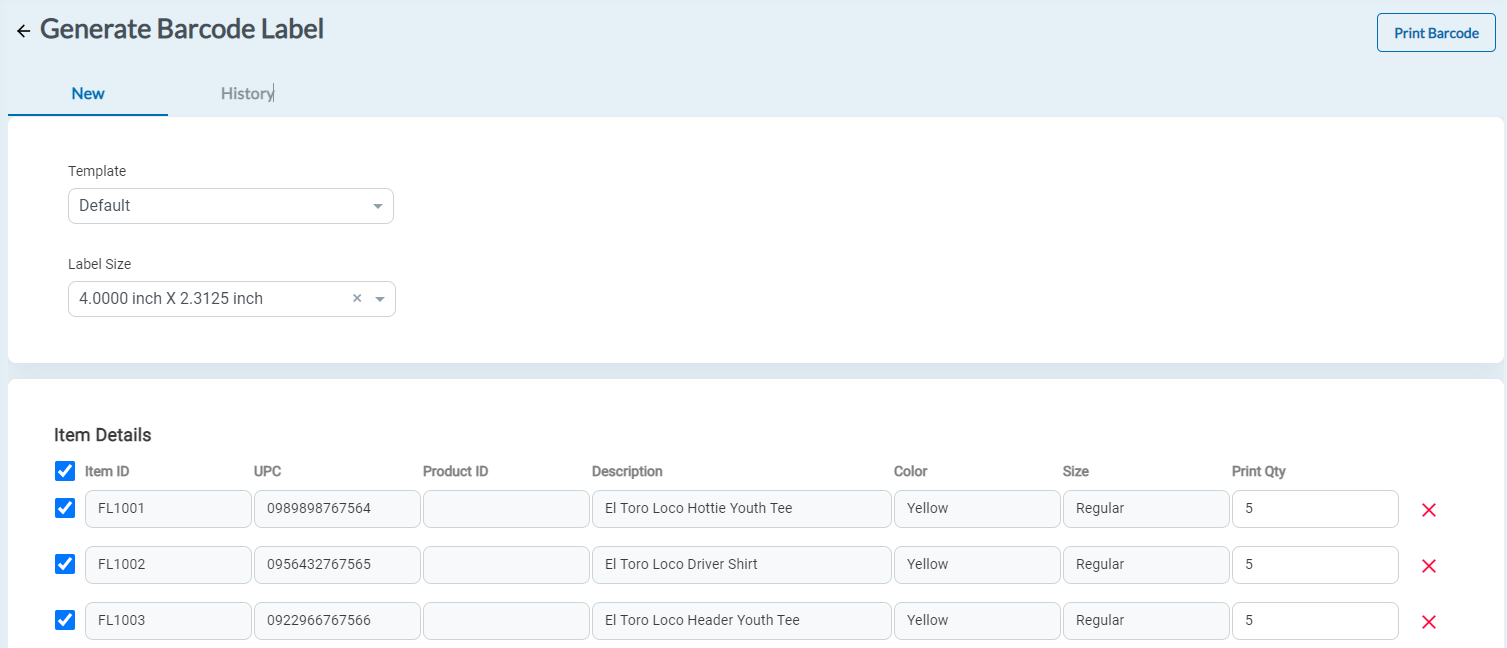Select the FL1001 Item ID field
The height and width of the screenshot is (648, 1507).
point(168,509)
